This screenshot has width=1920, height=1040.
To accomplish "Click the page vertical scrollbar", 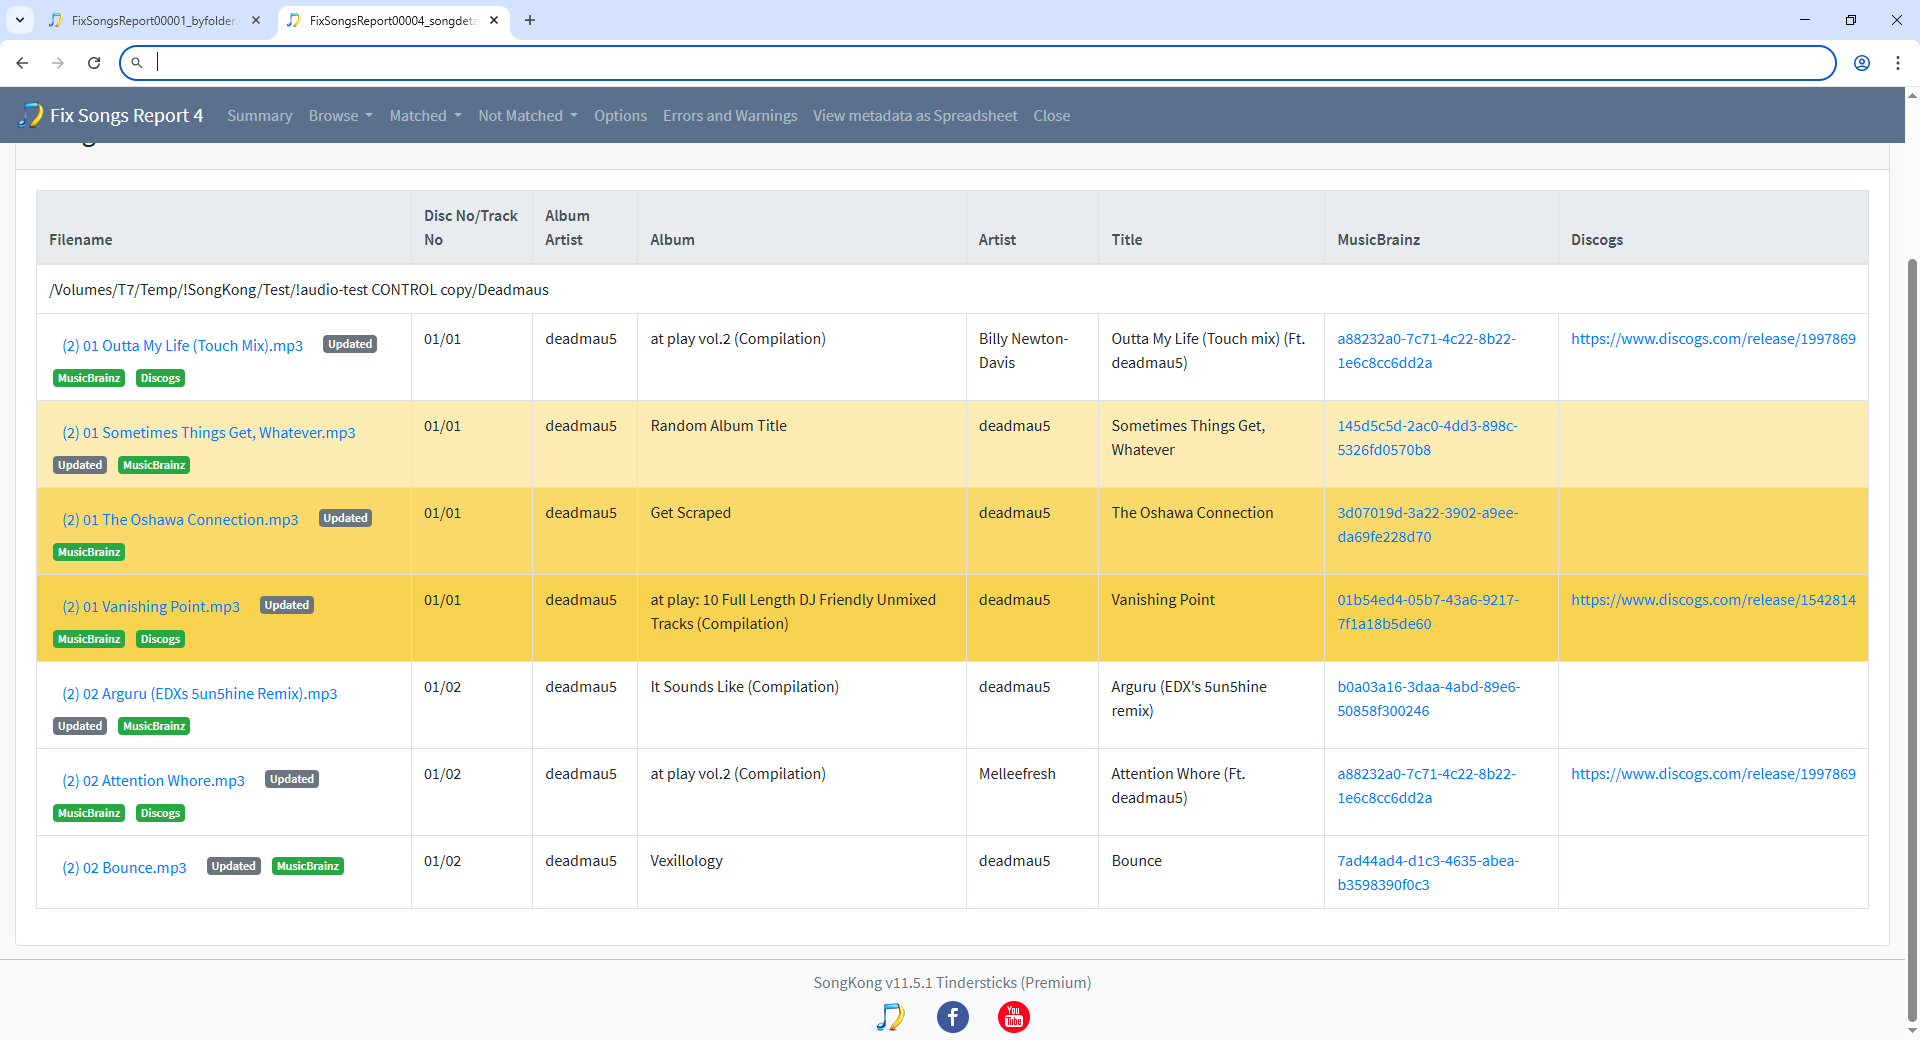I will (1912, 640).
